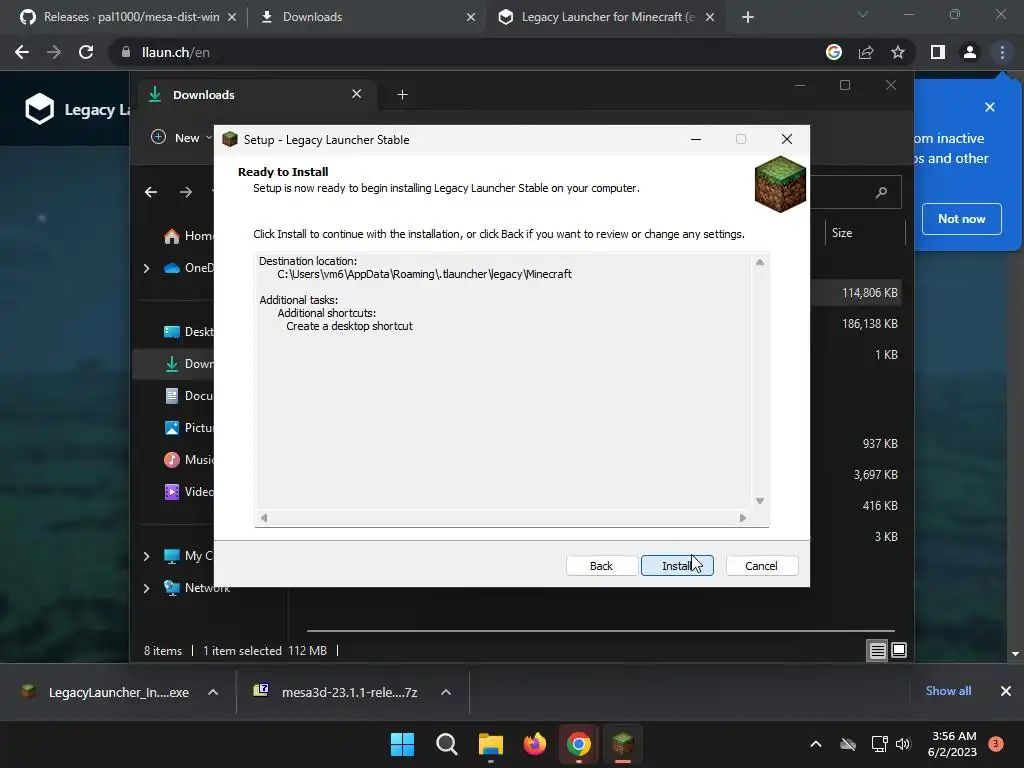1024x768 pixels.
Task: Select Home in Explorer sidebar
Action: pos(188,236)
